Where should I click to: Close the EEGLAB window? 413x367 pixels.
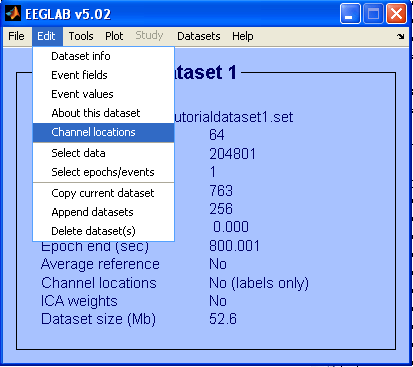[396, 14]
